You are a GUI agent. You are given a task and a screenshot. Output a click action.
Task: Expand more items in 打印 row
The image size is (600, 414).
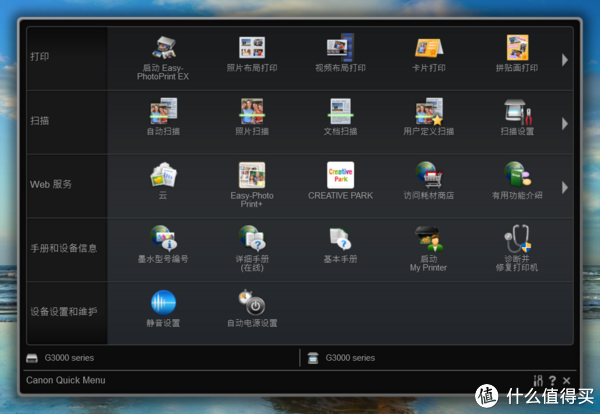[x=565, y=60]
